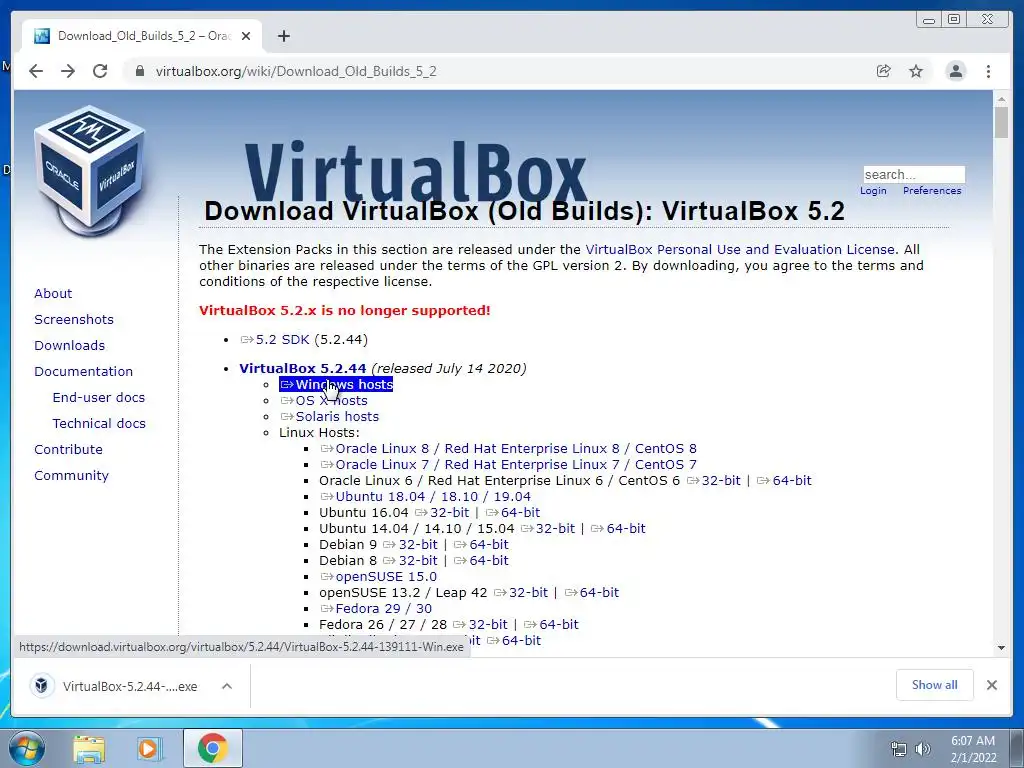
Task: Open the Screenshots sidebar link
Action: (x=74, y=319)
